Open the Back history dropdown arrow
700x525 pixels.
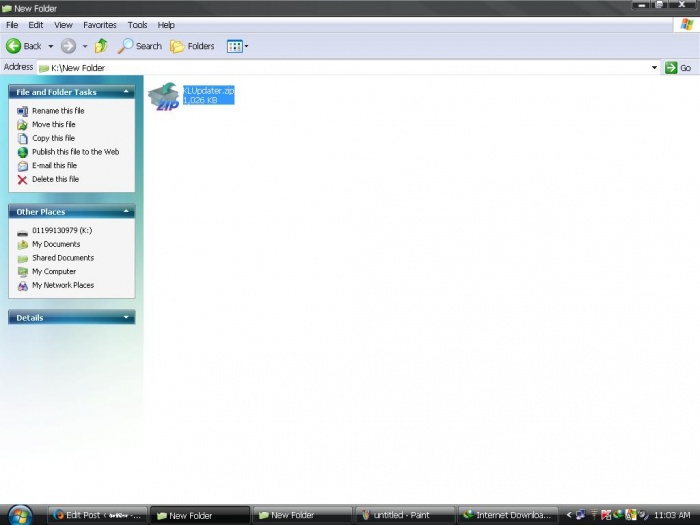(50, 46)
